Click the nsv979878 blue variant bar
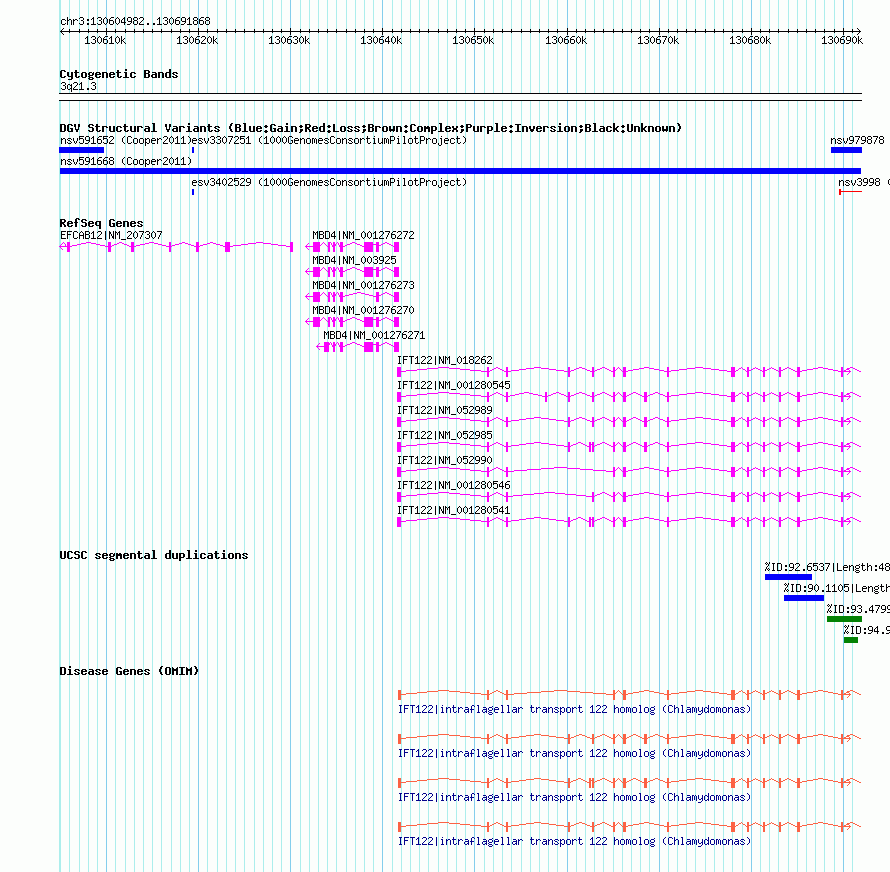This screenshot has width=890, height=872. point(846,150)
